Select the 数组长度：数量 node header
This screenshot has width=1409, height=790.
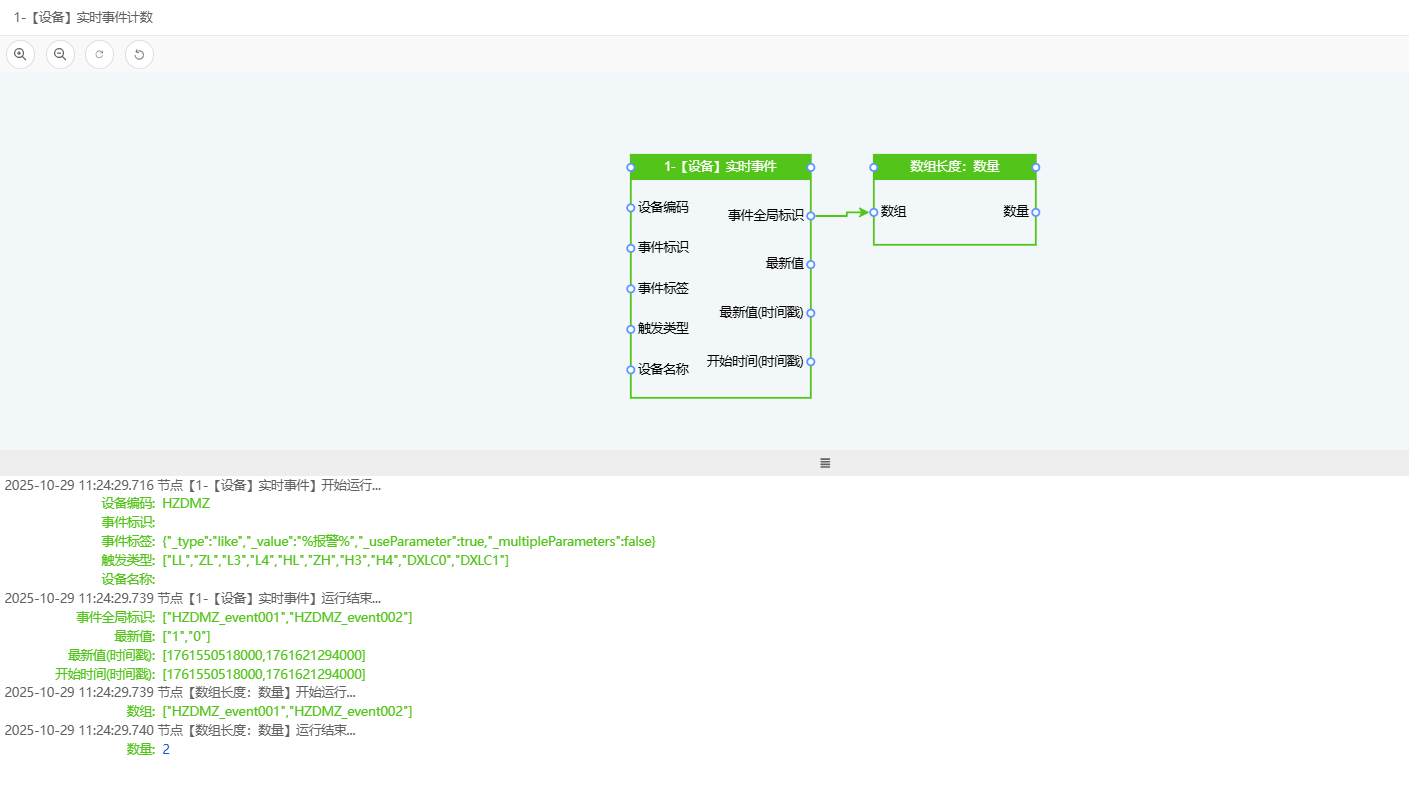pos(954,167)
